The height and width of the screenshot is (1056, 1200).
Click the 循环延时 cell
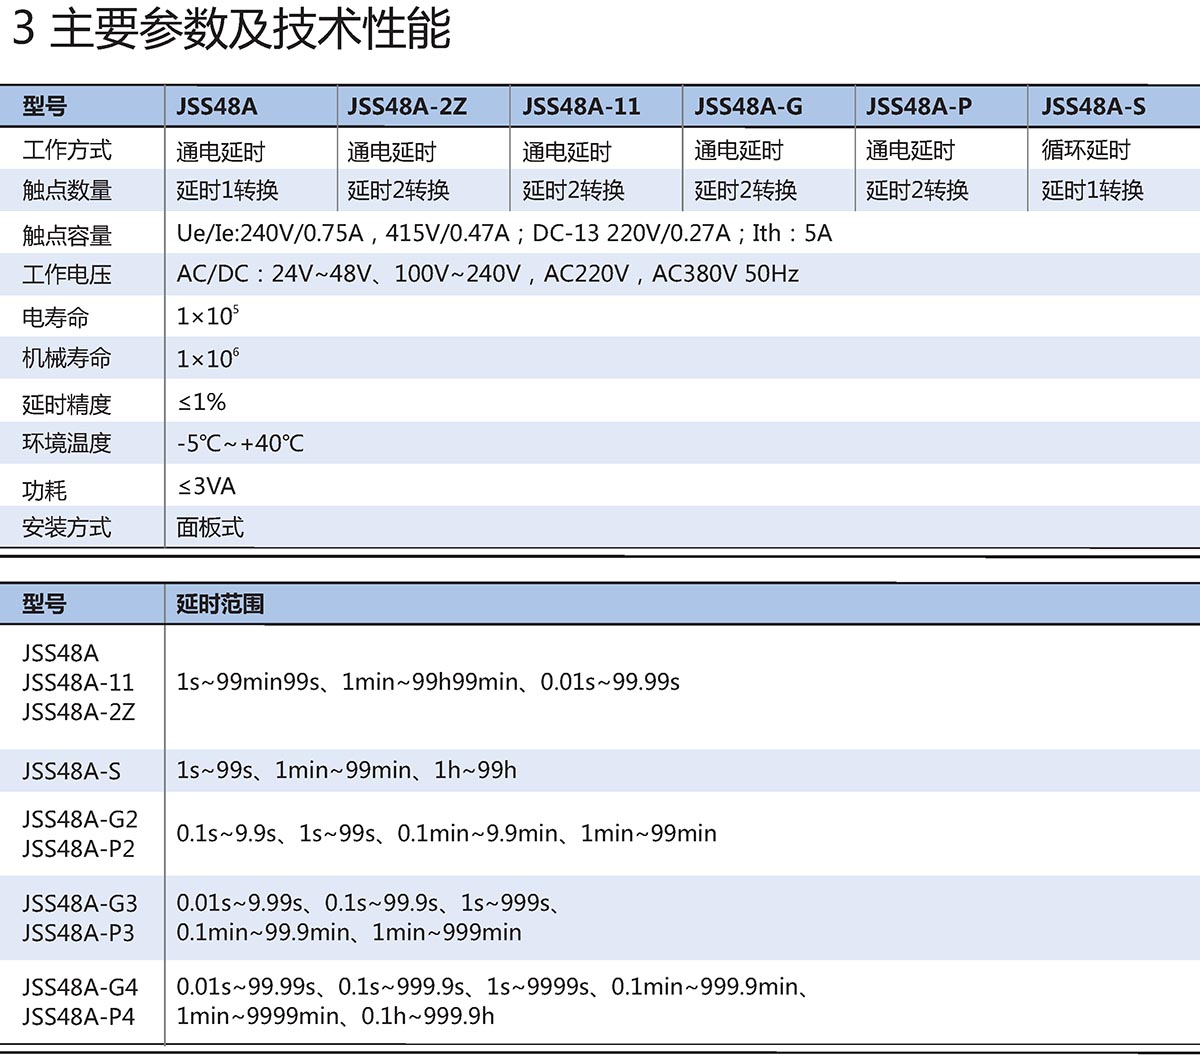(1085, 151)
